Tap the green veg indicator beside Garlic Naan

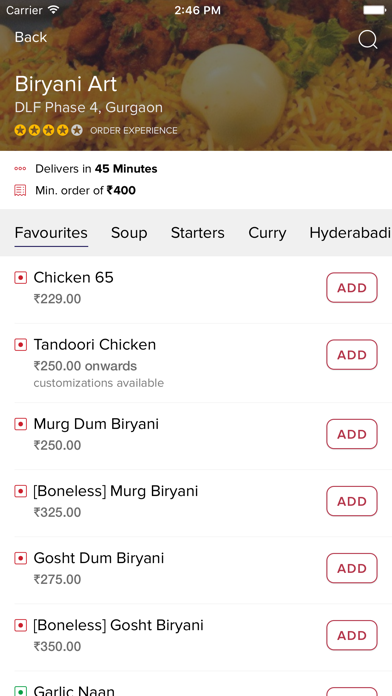(x=20, y=691)
